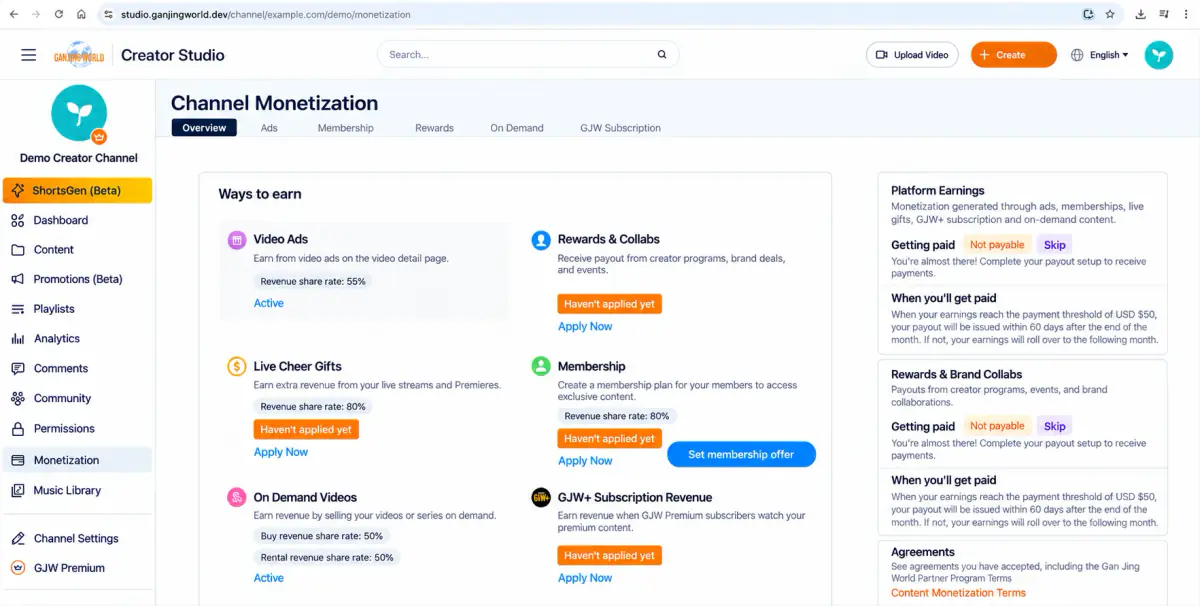This screenshot has height=606, width=1200.
Task: Click the Video Ads icon
Action: click(237, 240)
